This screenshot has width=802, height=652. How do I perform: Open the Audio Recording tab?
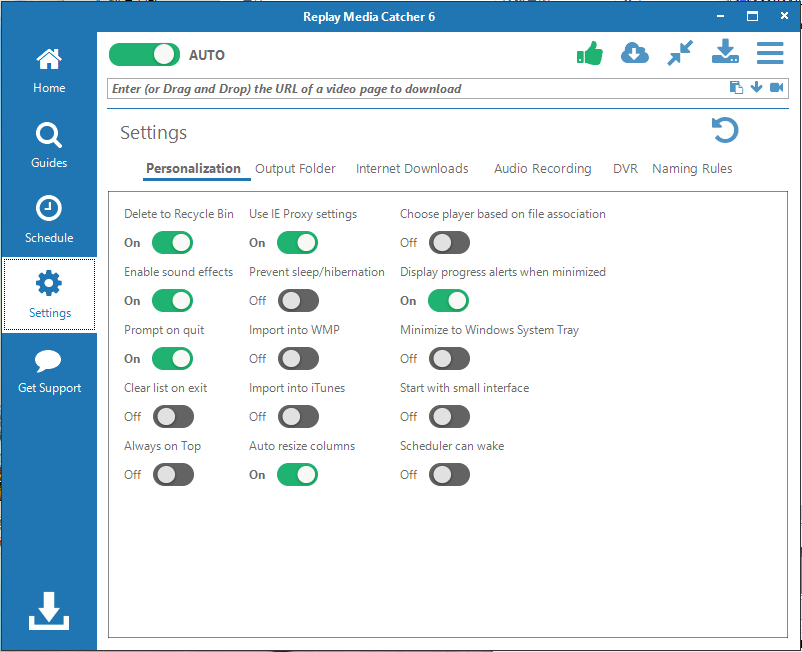pos(542,169)
